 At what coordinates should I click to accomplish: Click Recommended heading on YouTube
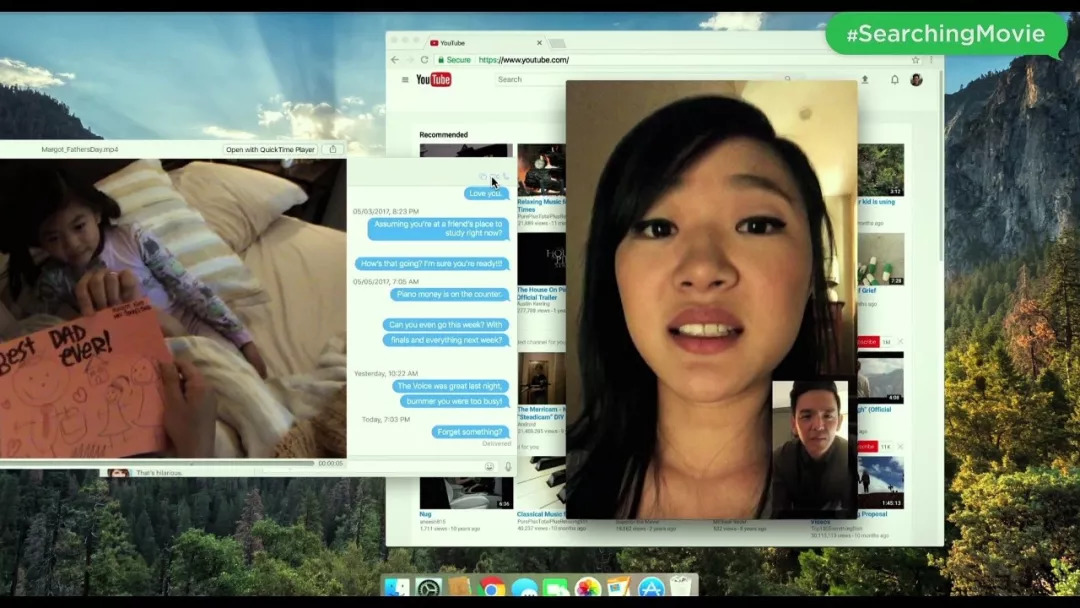coord(444,135)
